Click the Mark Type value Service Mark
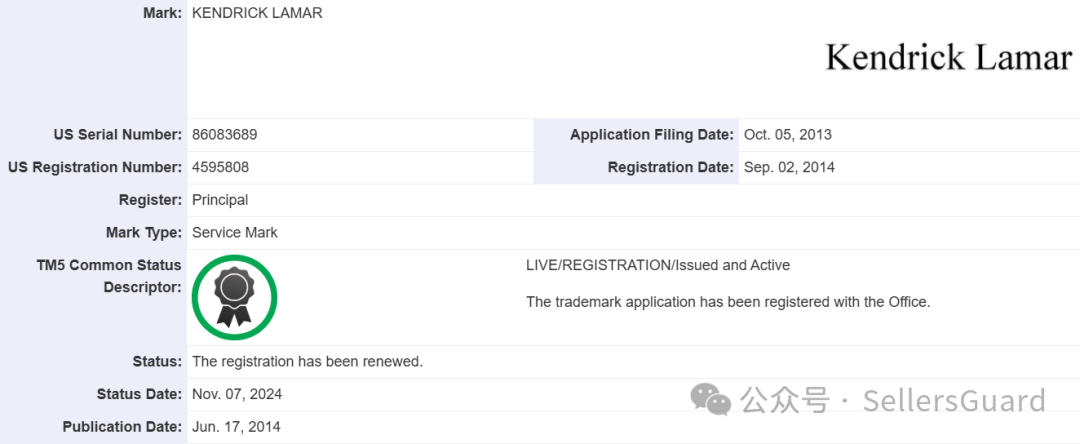 click(235, 233)
